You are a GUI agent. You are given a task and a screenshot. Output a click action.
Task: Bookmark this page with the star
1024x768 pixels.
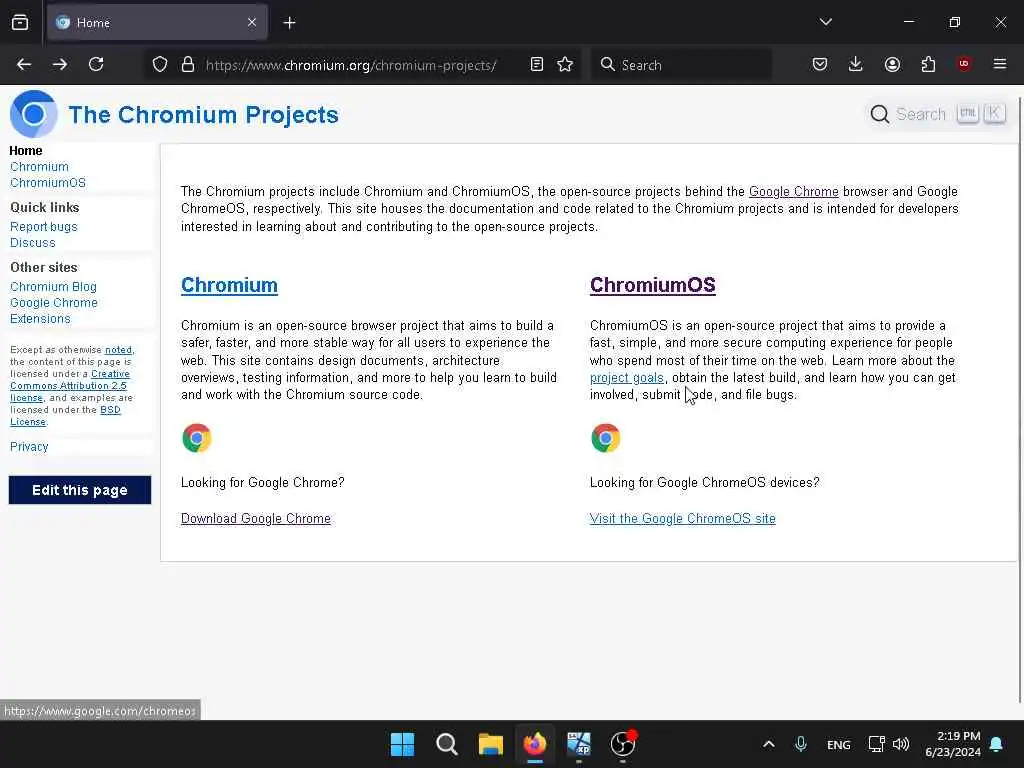tap(566, 64)
